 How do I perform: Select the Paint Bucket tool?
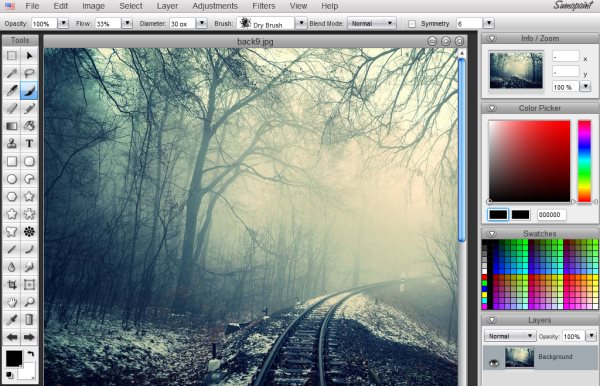click(29, 126)
